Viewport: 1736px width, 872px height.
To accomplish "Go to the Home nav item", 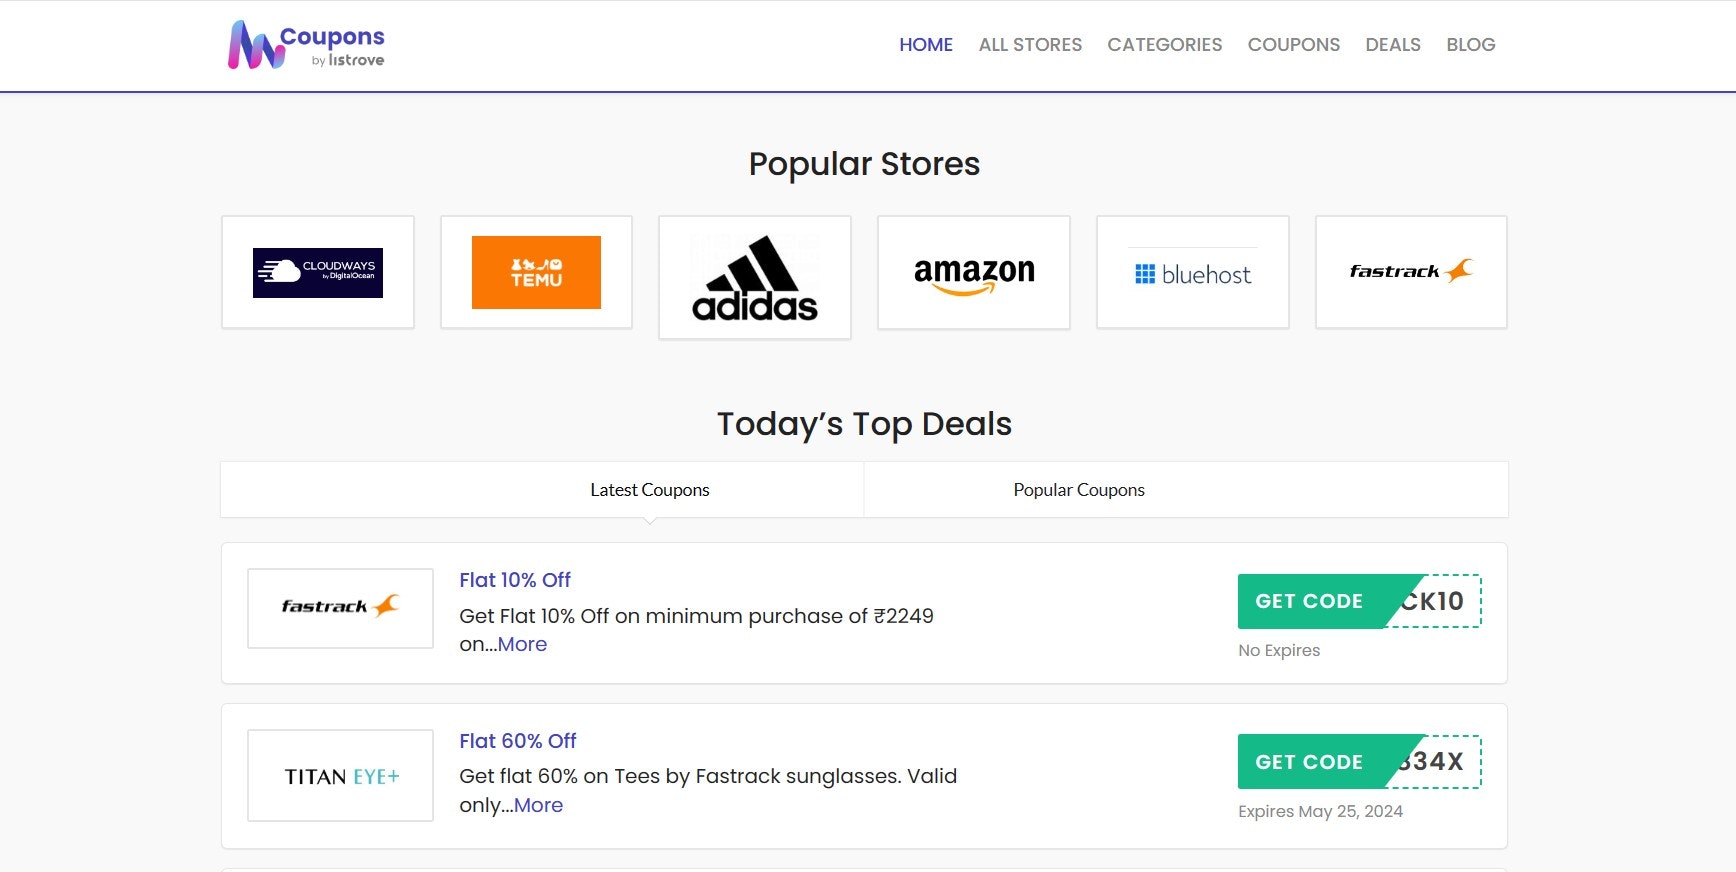I will [x=926, y=45].
